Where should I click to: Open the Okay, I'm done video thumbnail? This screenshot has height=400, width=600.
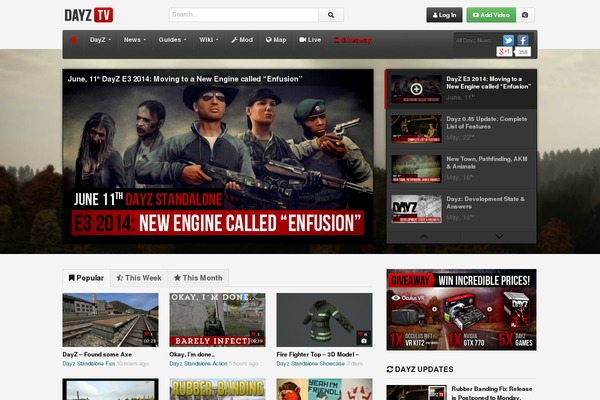(x=217, y=320)
